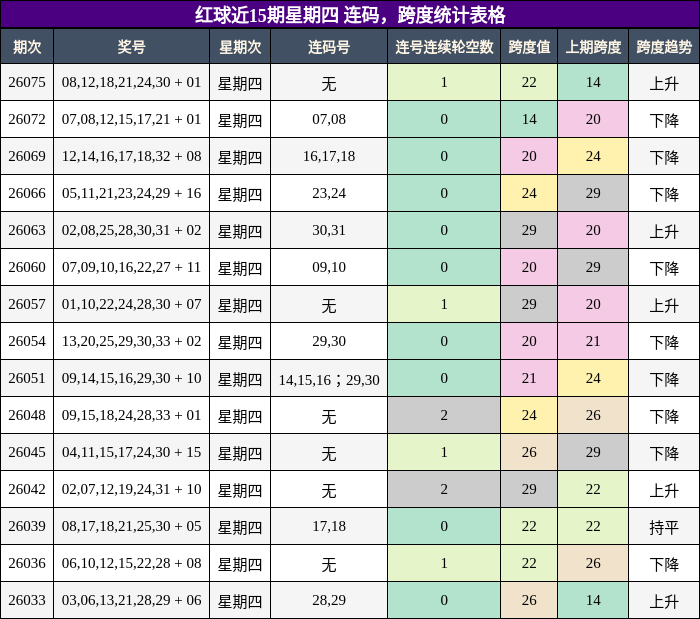Click 跨度值 21 in row 26051
The height and width of the screenshot is (619, 700).
coord(529,378)
